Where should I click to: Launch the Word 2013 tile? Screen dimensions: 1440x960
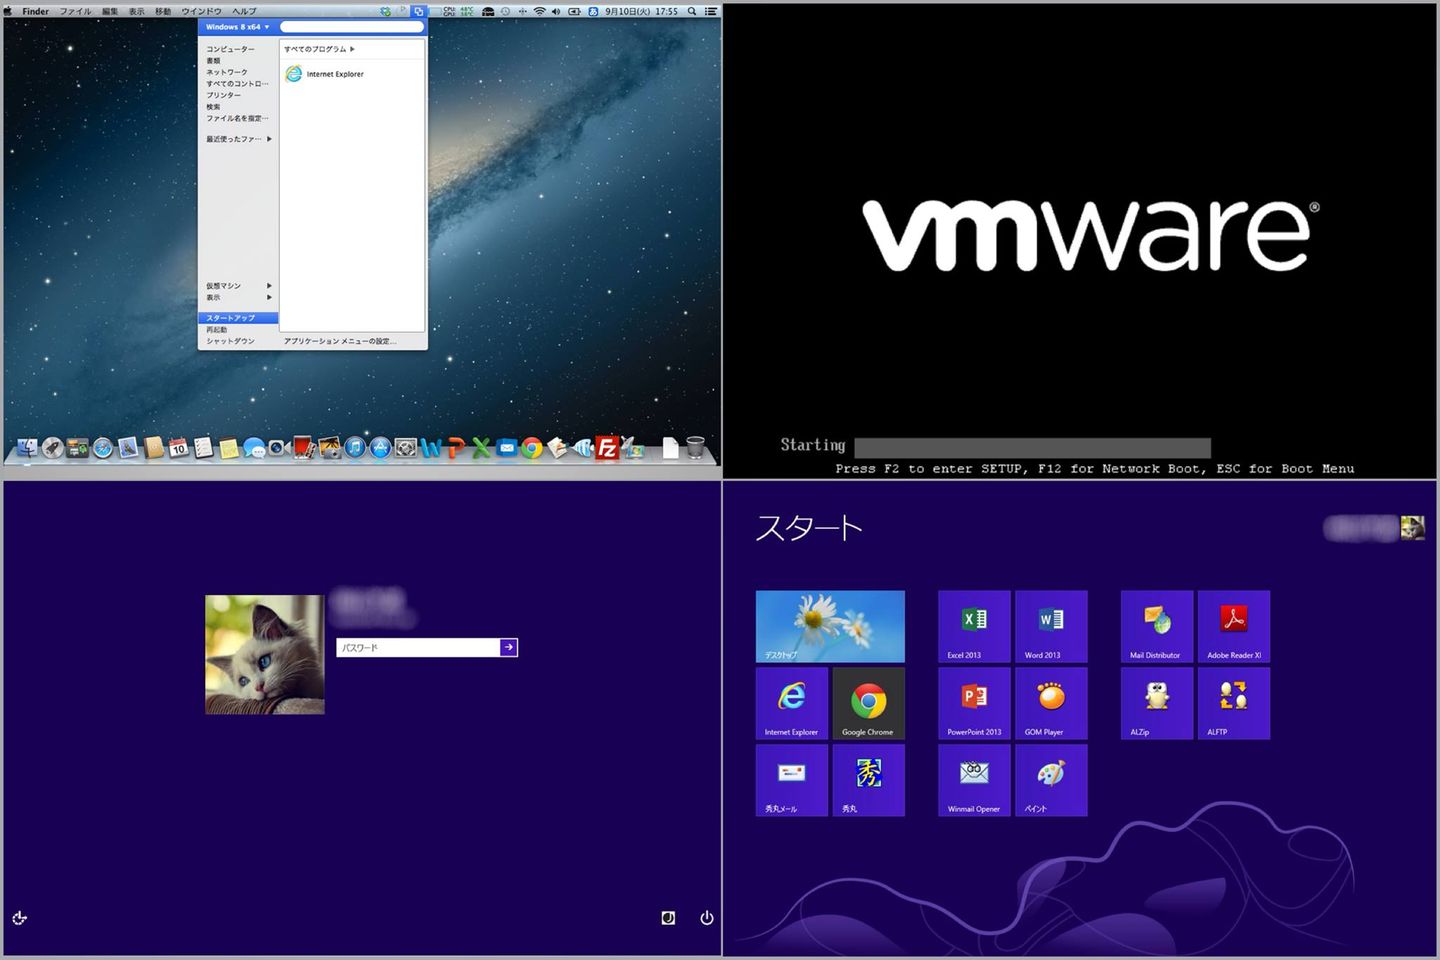pos(1051,626)
